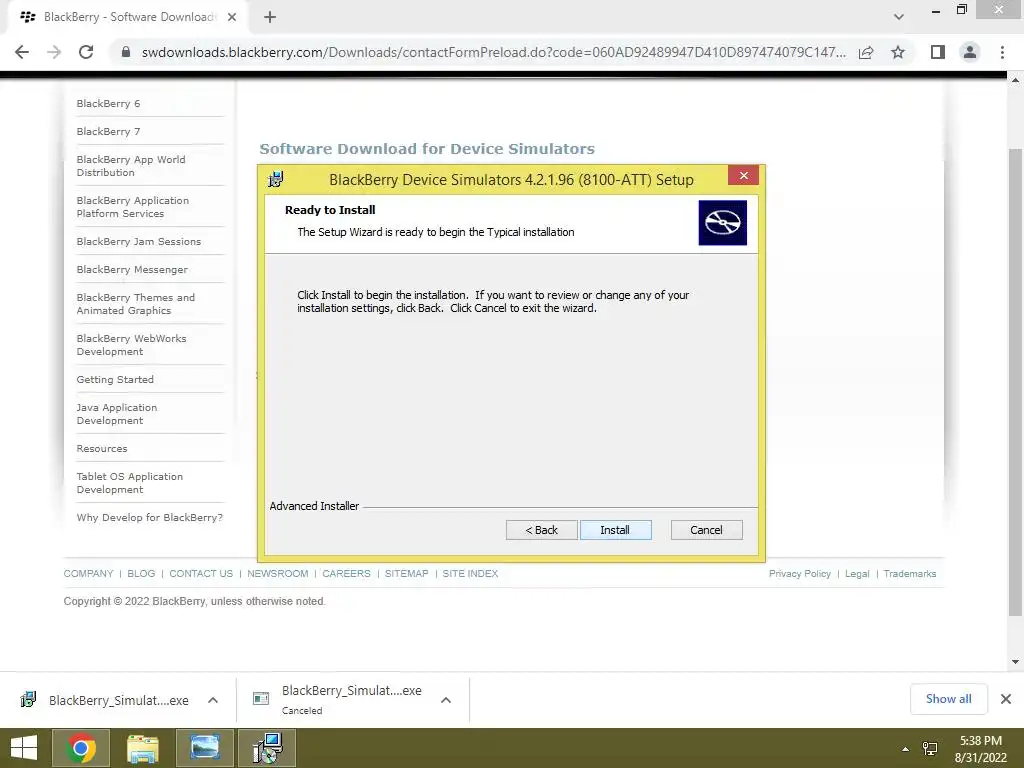The width and height of the screenshot is (1024, 768).
Task: Click installer icon on taskbar
Action: tap(266, 748)
